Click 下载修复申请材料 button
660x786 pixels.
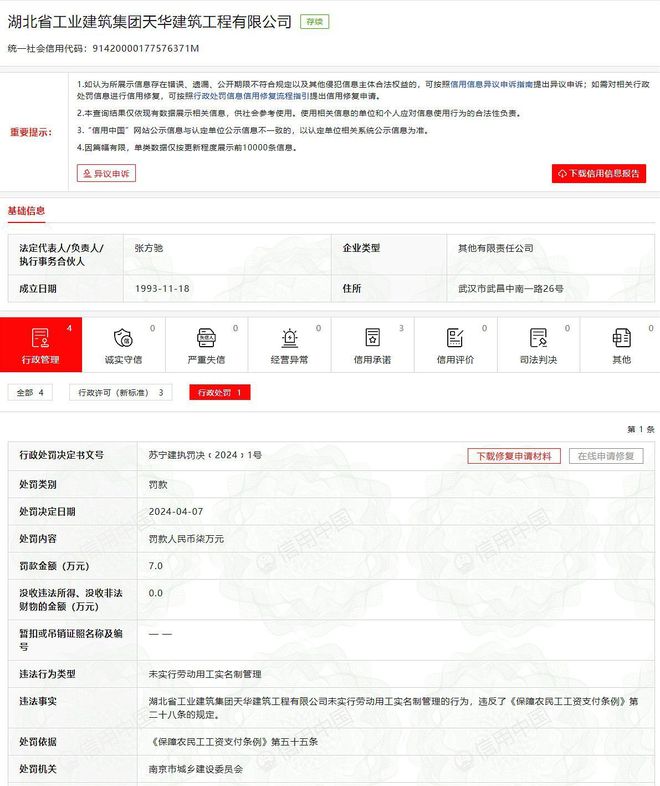click(514, 456)
